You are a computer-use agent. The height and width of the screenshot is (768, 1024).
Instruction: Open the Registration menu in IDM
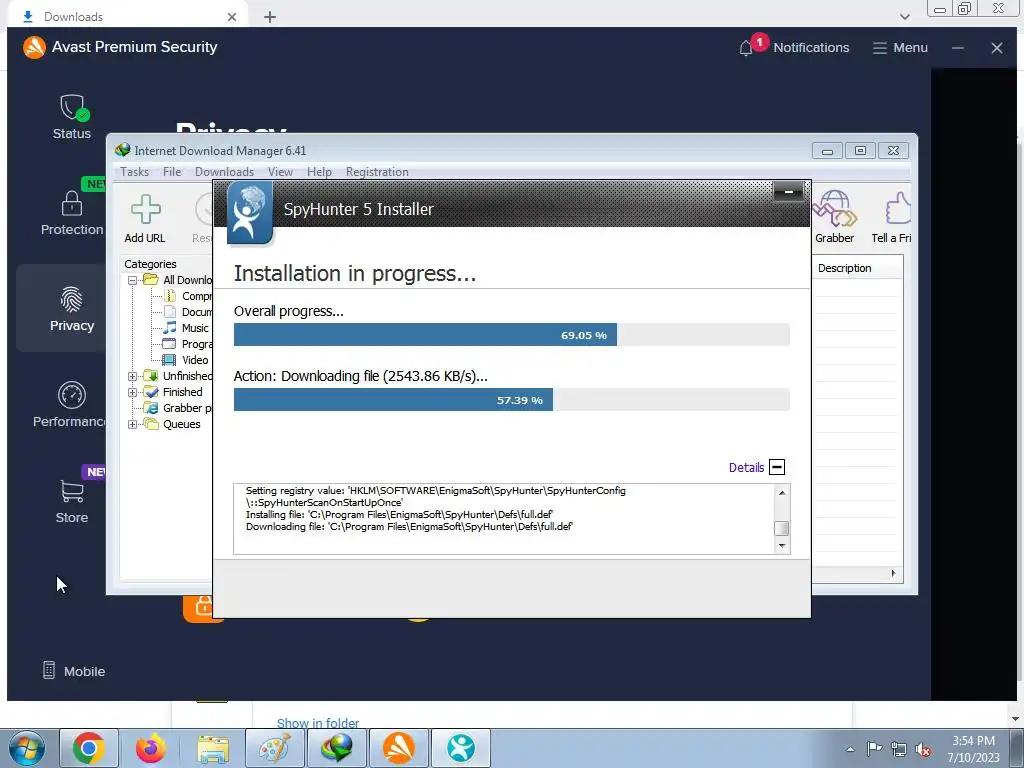click(x=377, y=172)
